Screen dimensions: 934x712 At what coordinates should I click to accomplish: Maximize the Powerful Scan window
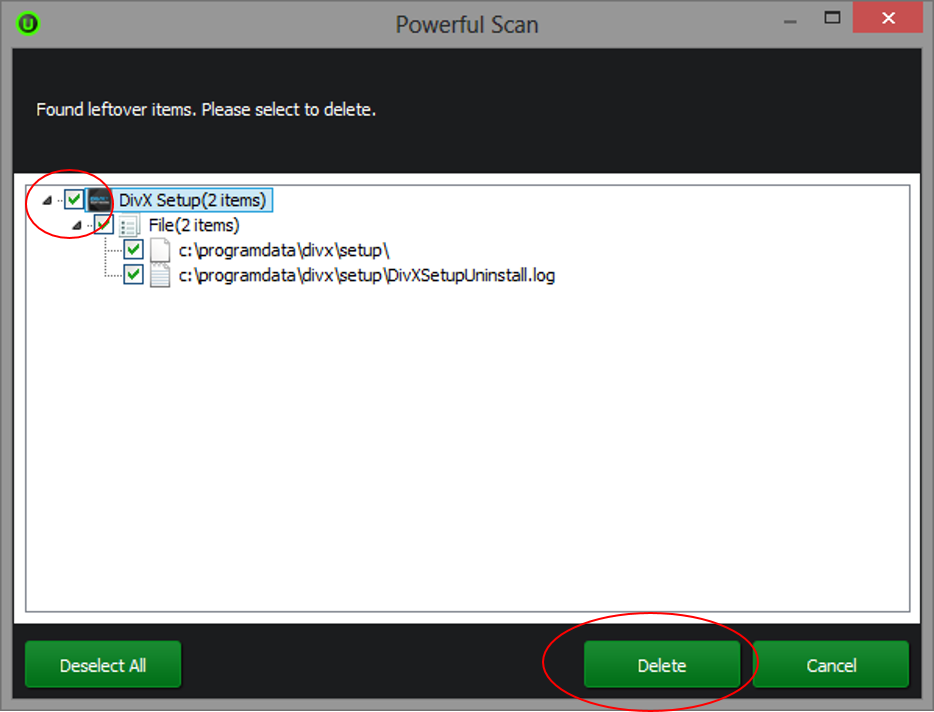[x=832, y=18]
